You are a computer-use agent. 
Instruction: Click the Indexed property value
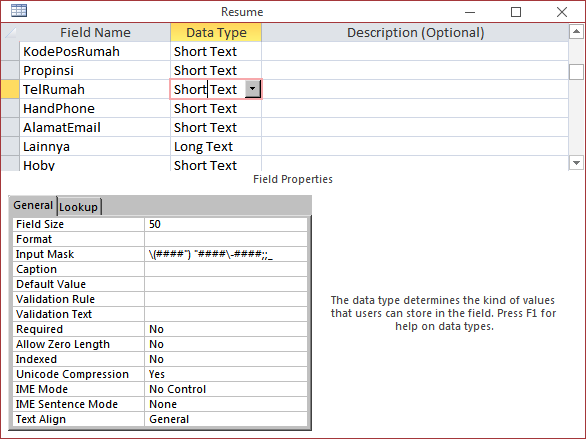tap(226, 359)
